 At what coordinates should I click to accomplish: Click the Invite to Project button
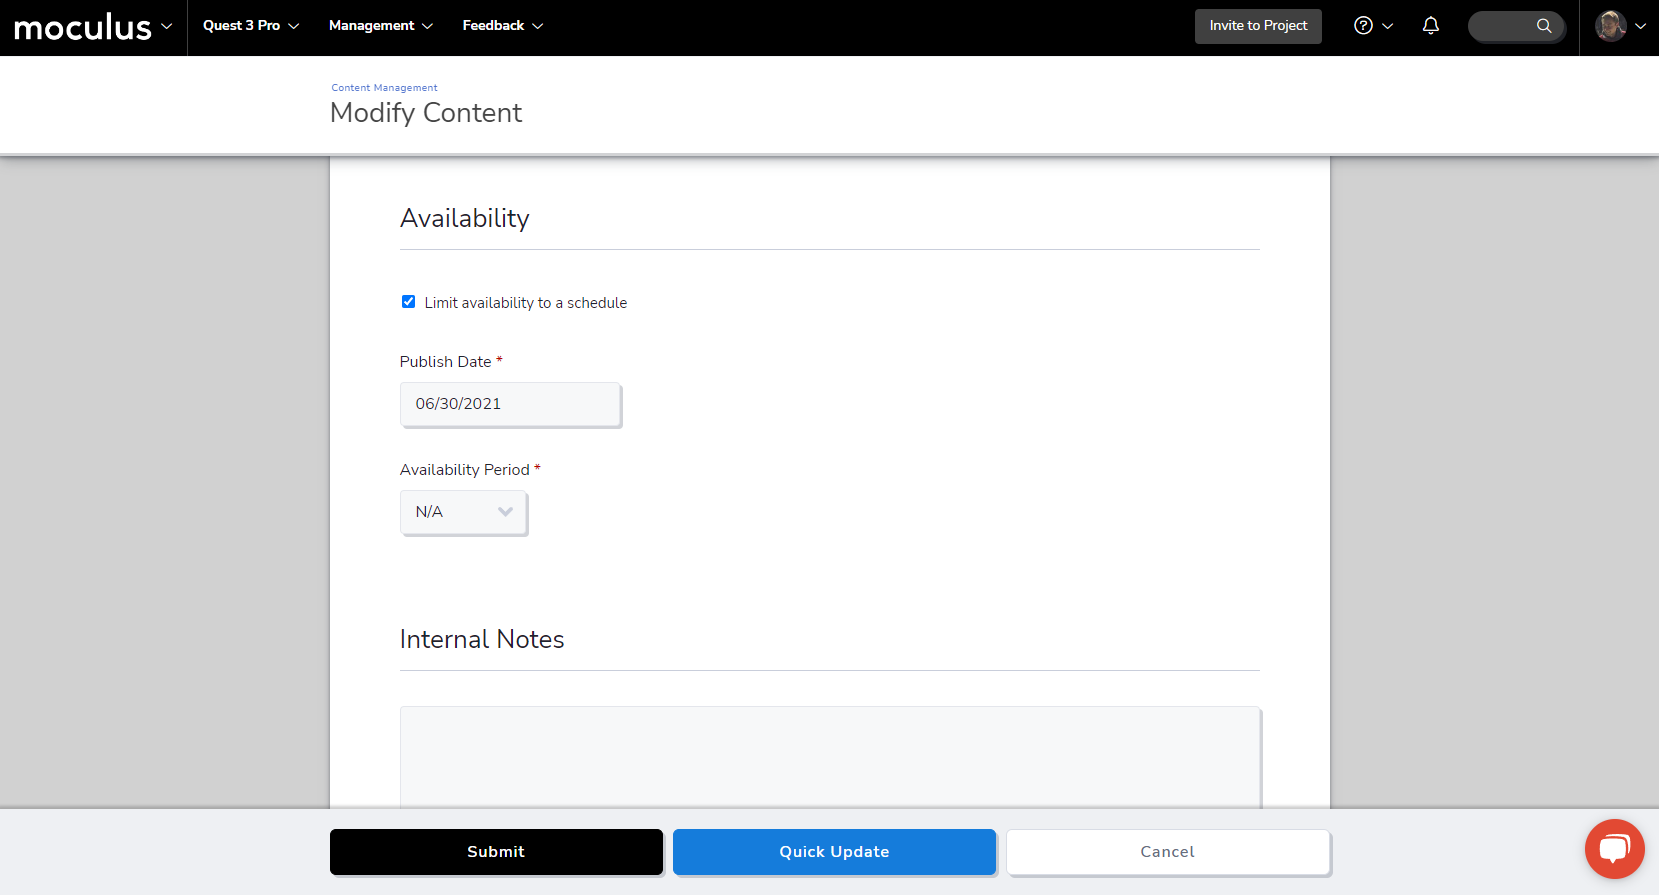click(x=1258, y=26)
